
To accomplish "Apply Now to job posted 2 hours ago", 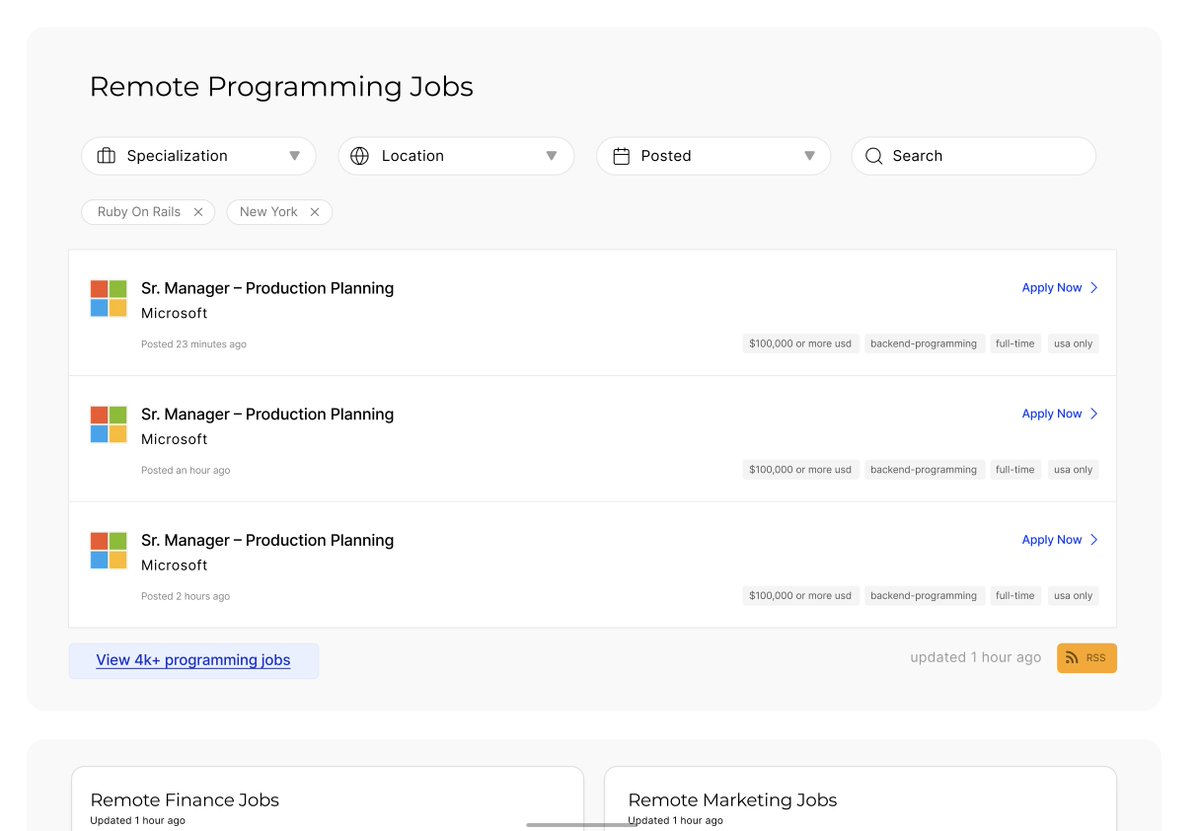I will click(x=1052, y=540).
